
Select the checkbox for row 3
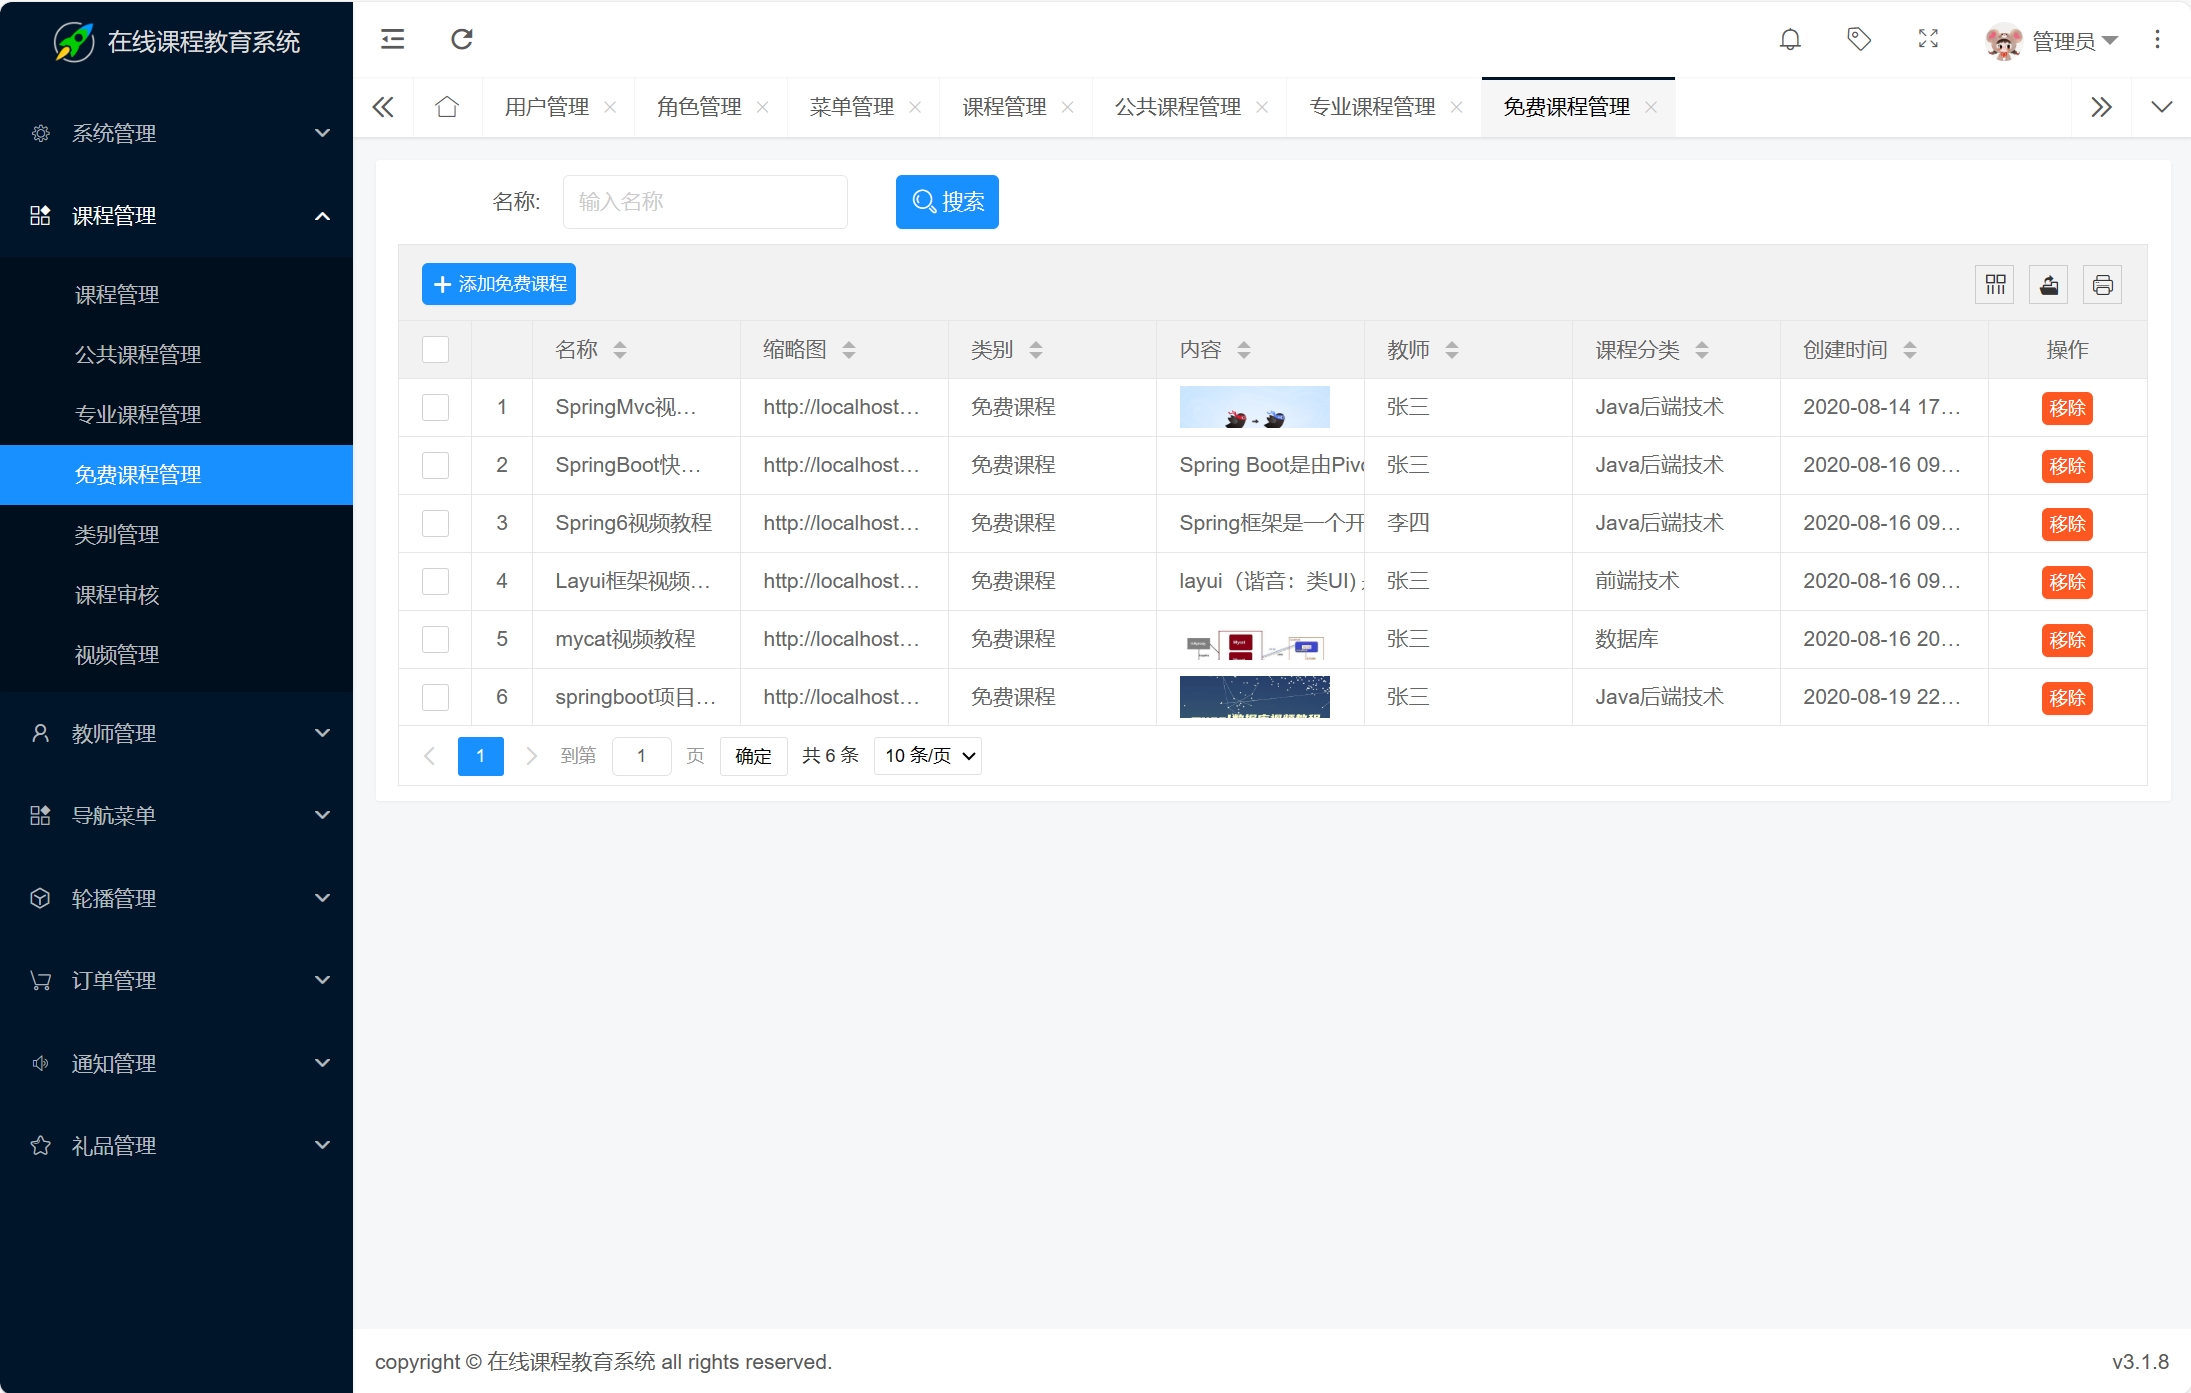pos(435,523)
